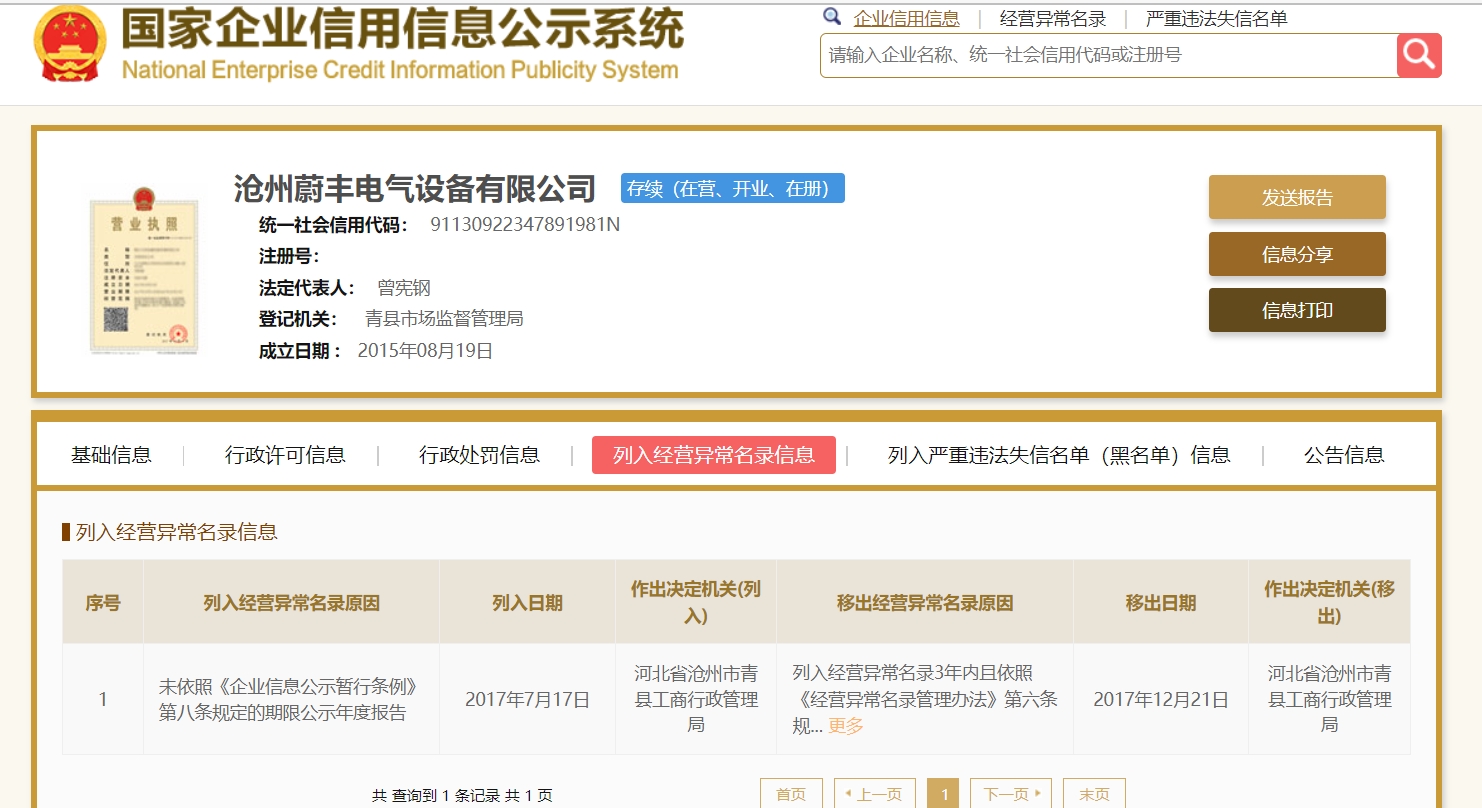Viewport: 1482px width, 808px height.
Task: Click the 作出决定机关(列入) column header
Action: coord(696,602)
